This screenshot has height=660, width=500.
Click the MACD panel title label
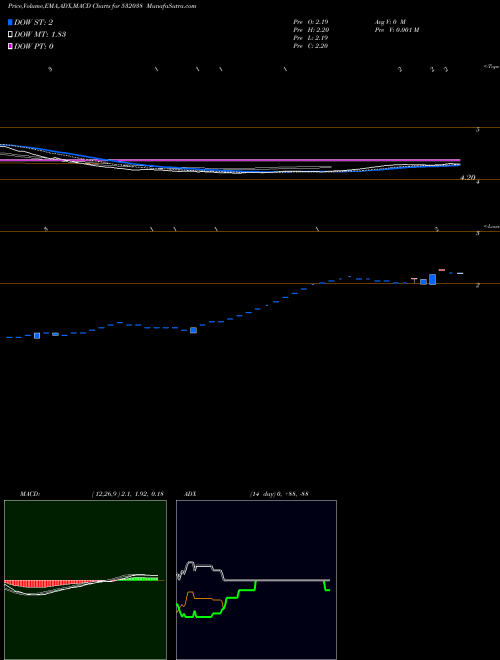click(x=30, y=494)
